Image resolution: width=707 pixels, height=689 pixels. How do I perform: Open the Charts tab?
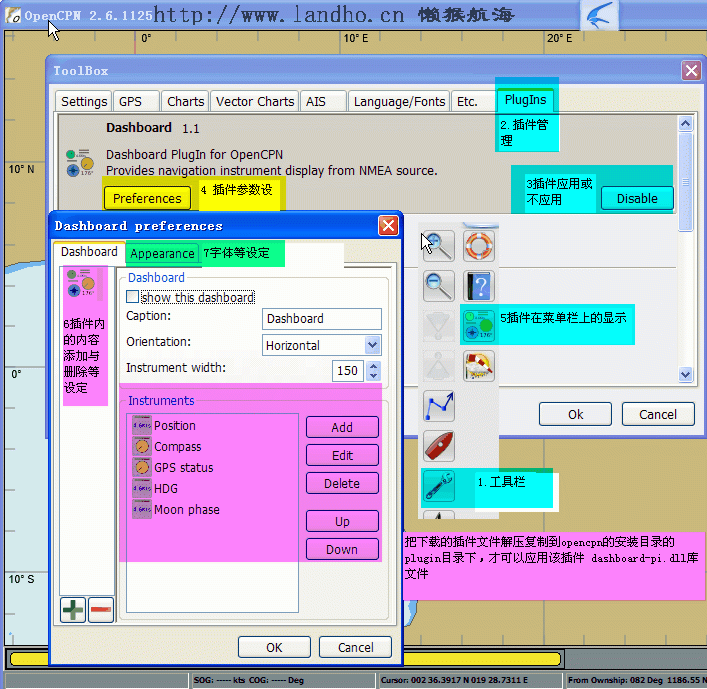click(185, 101)
